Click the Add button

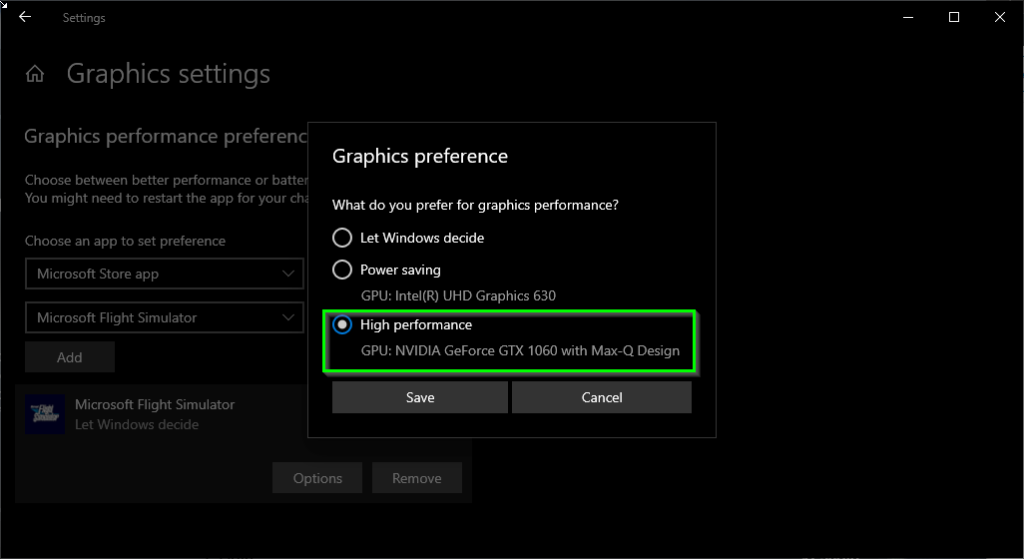(70, 357)
